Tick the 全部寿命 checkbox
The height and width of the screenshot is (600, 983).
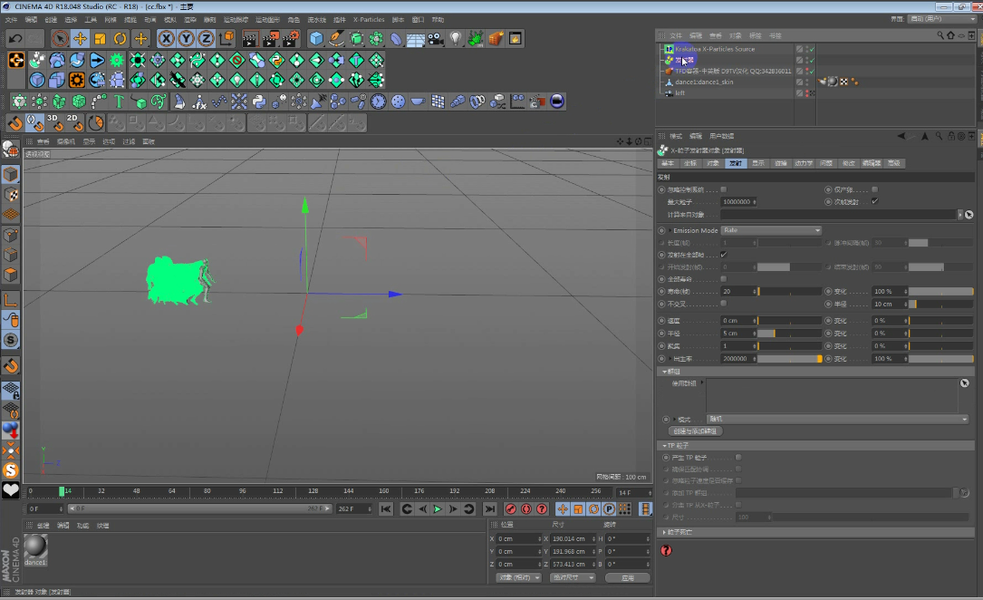(723, 278)
